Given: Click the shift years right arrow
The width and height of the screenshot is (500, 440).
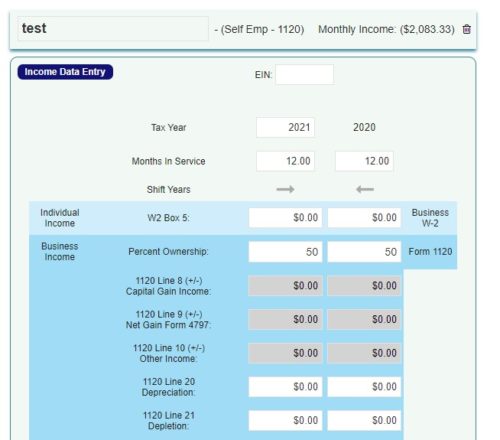Looking at the screenshot, I should 285,189.
